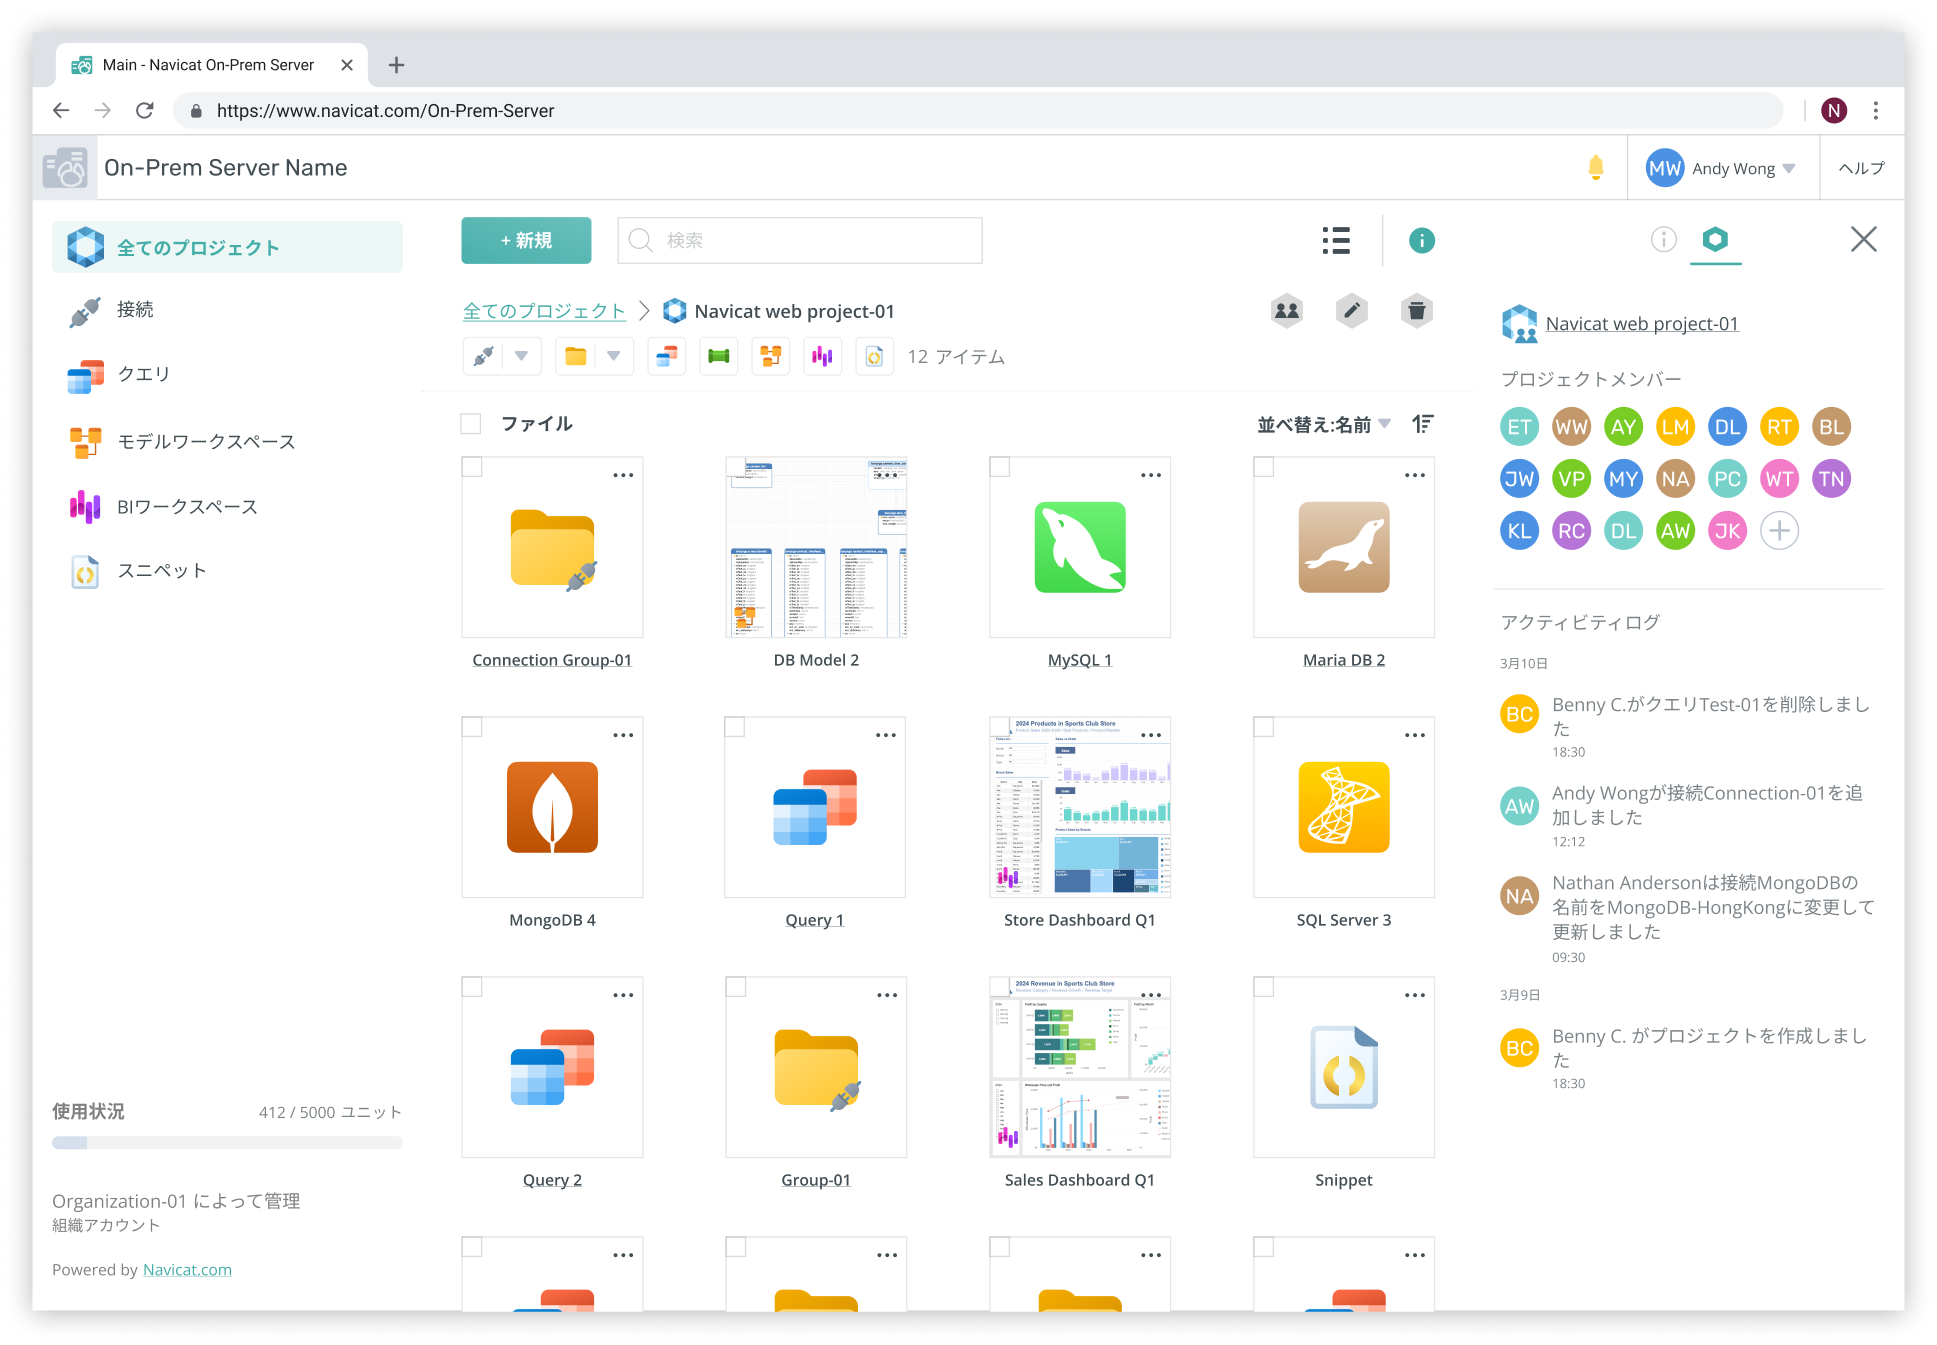Close the right side panel
Screen dimensions: 1937x1345
point(1863,239)
